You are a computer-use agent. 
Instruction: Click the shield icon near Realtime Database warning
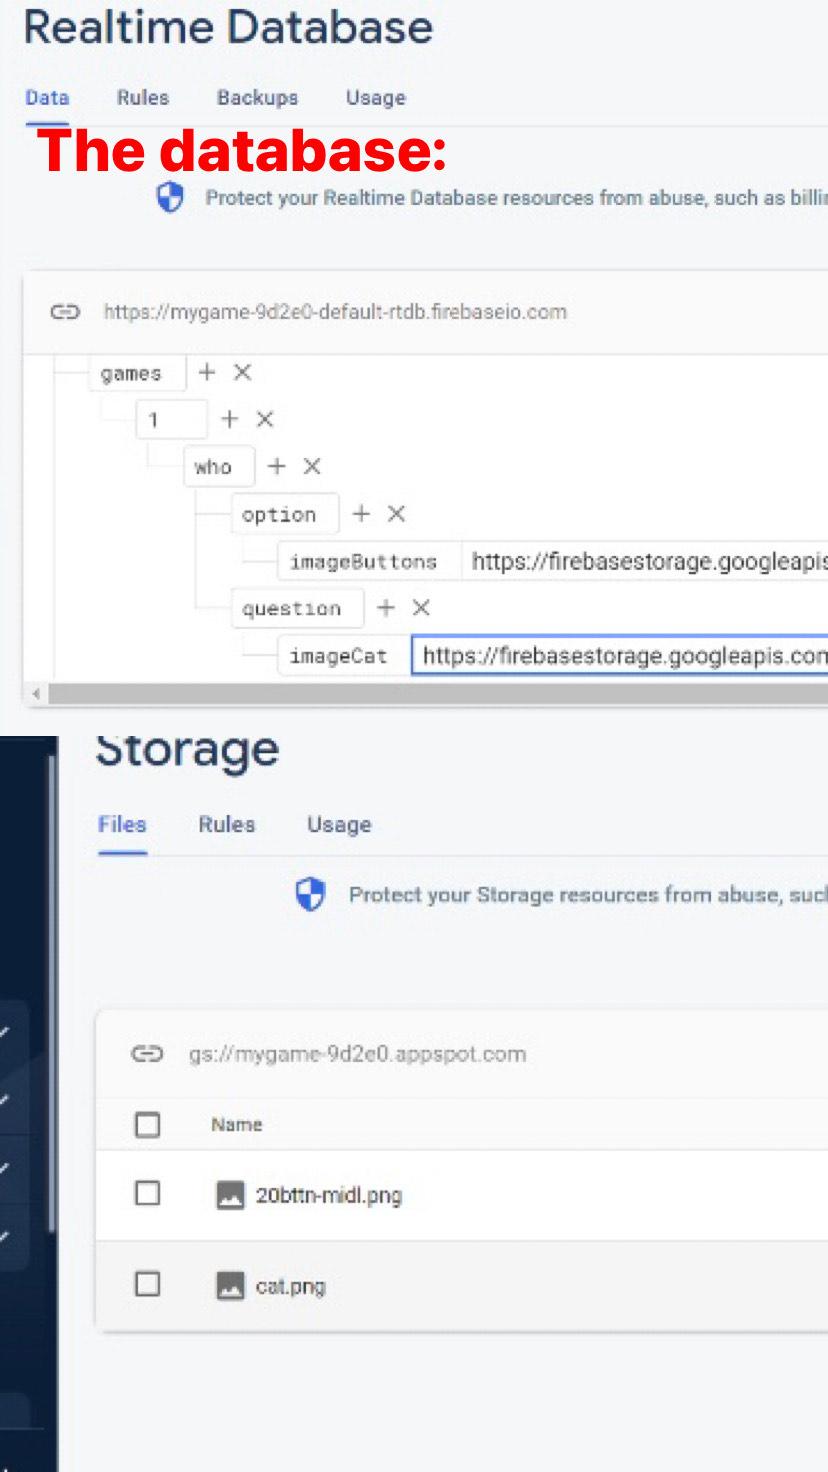[x=169, y=198]
